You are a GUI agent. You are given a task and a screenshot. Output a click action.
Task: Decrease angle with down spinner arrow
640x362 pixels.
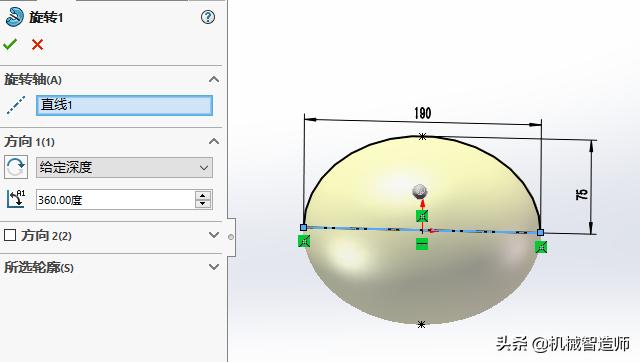coord(203,204)
